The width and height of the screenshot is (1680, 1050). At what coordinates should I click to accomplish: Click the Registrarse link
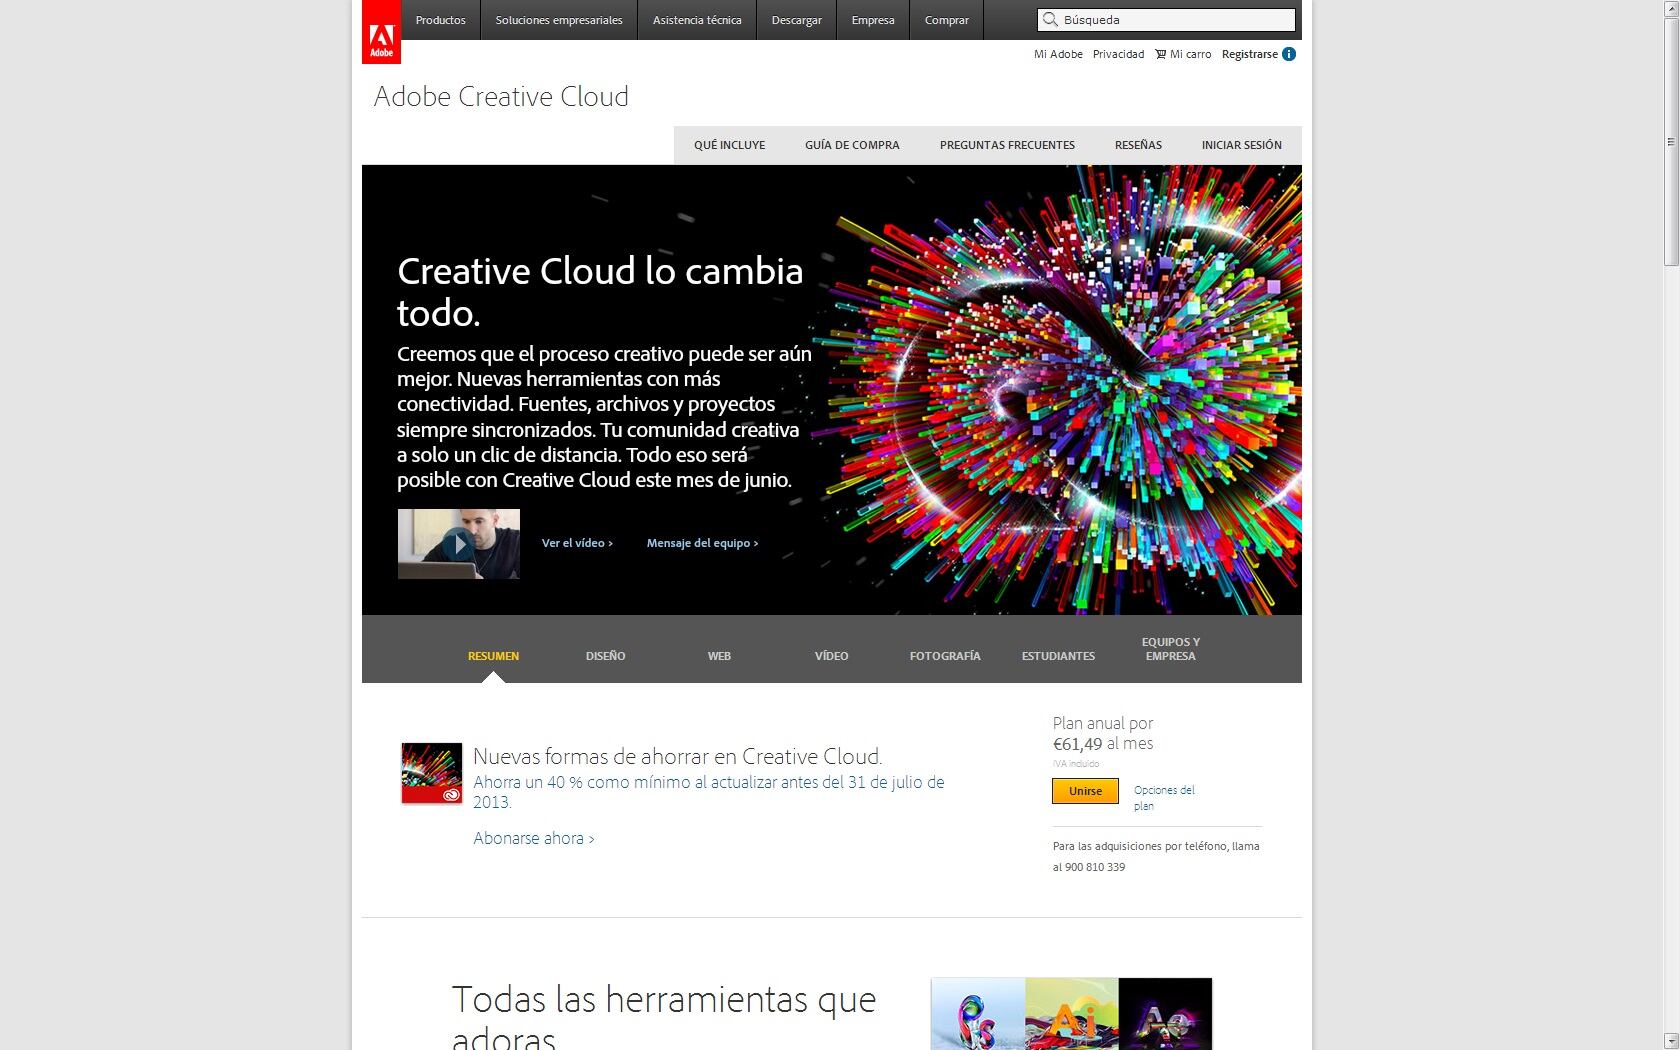coord(1250,54)
